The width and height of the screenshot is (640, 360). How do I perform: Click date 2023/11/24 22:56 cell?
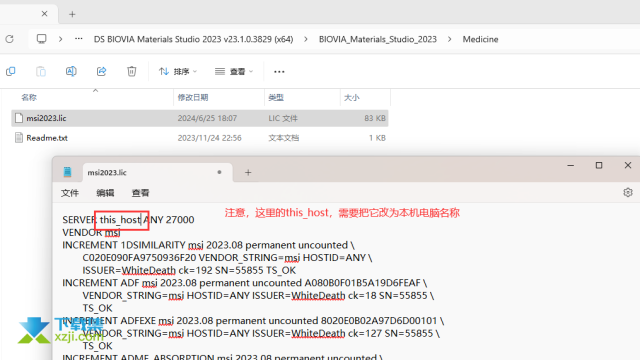click(209, 138)
